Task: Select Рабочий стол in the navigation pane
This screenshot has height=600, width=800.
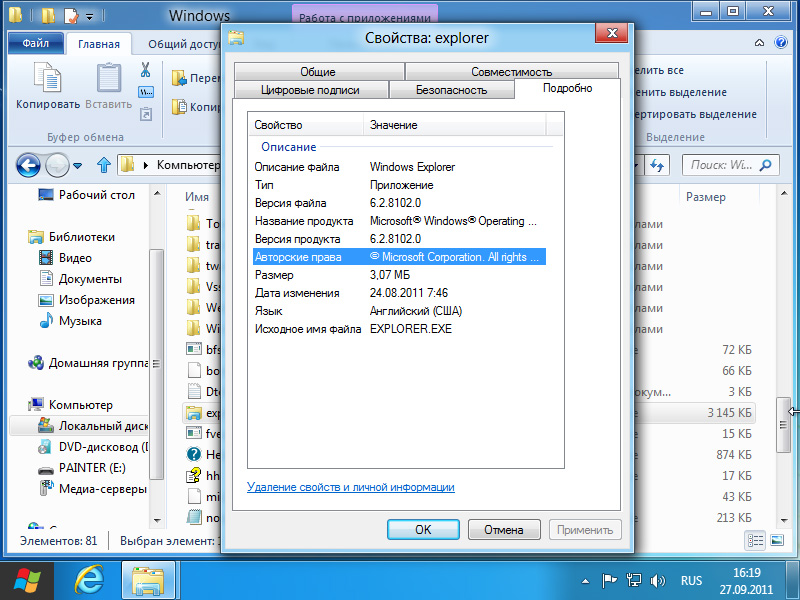Action: [x=87, y=195]
